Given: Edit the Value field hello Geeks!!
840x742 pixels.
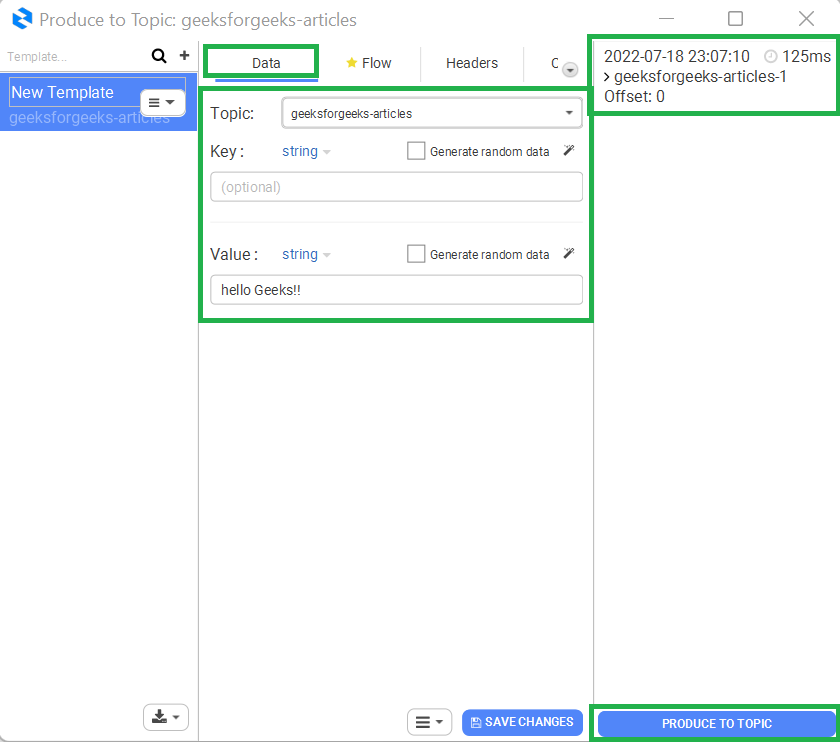Looking at the screenshot, I should pos(396,290).
